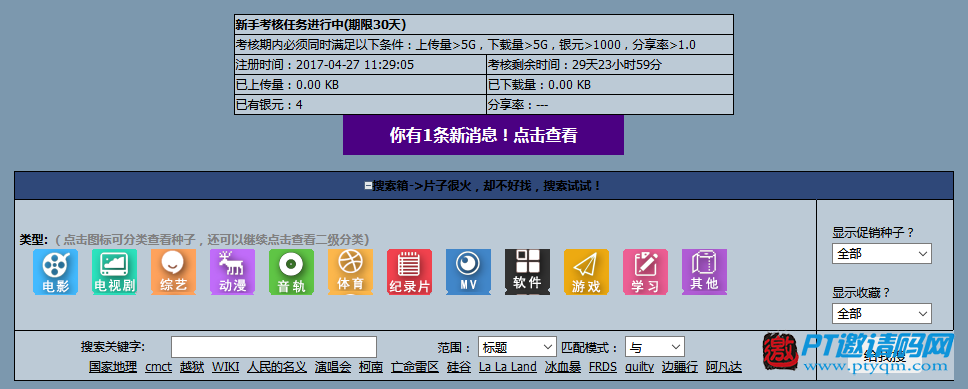Viewport: 968px width, 389px height.
Task: Select the 动漫 category icon
Action: click(x=232, y=272)
